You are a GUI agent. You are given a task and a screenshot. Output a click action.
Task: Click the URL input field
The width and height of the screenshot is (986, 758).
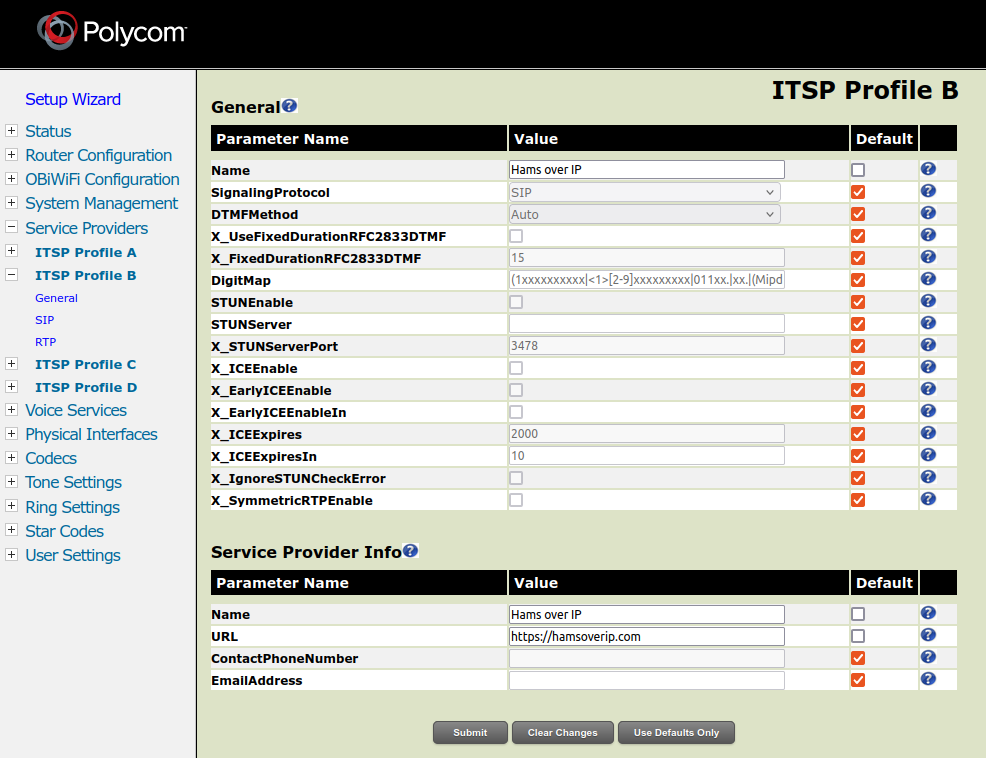[646, 636]
